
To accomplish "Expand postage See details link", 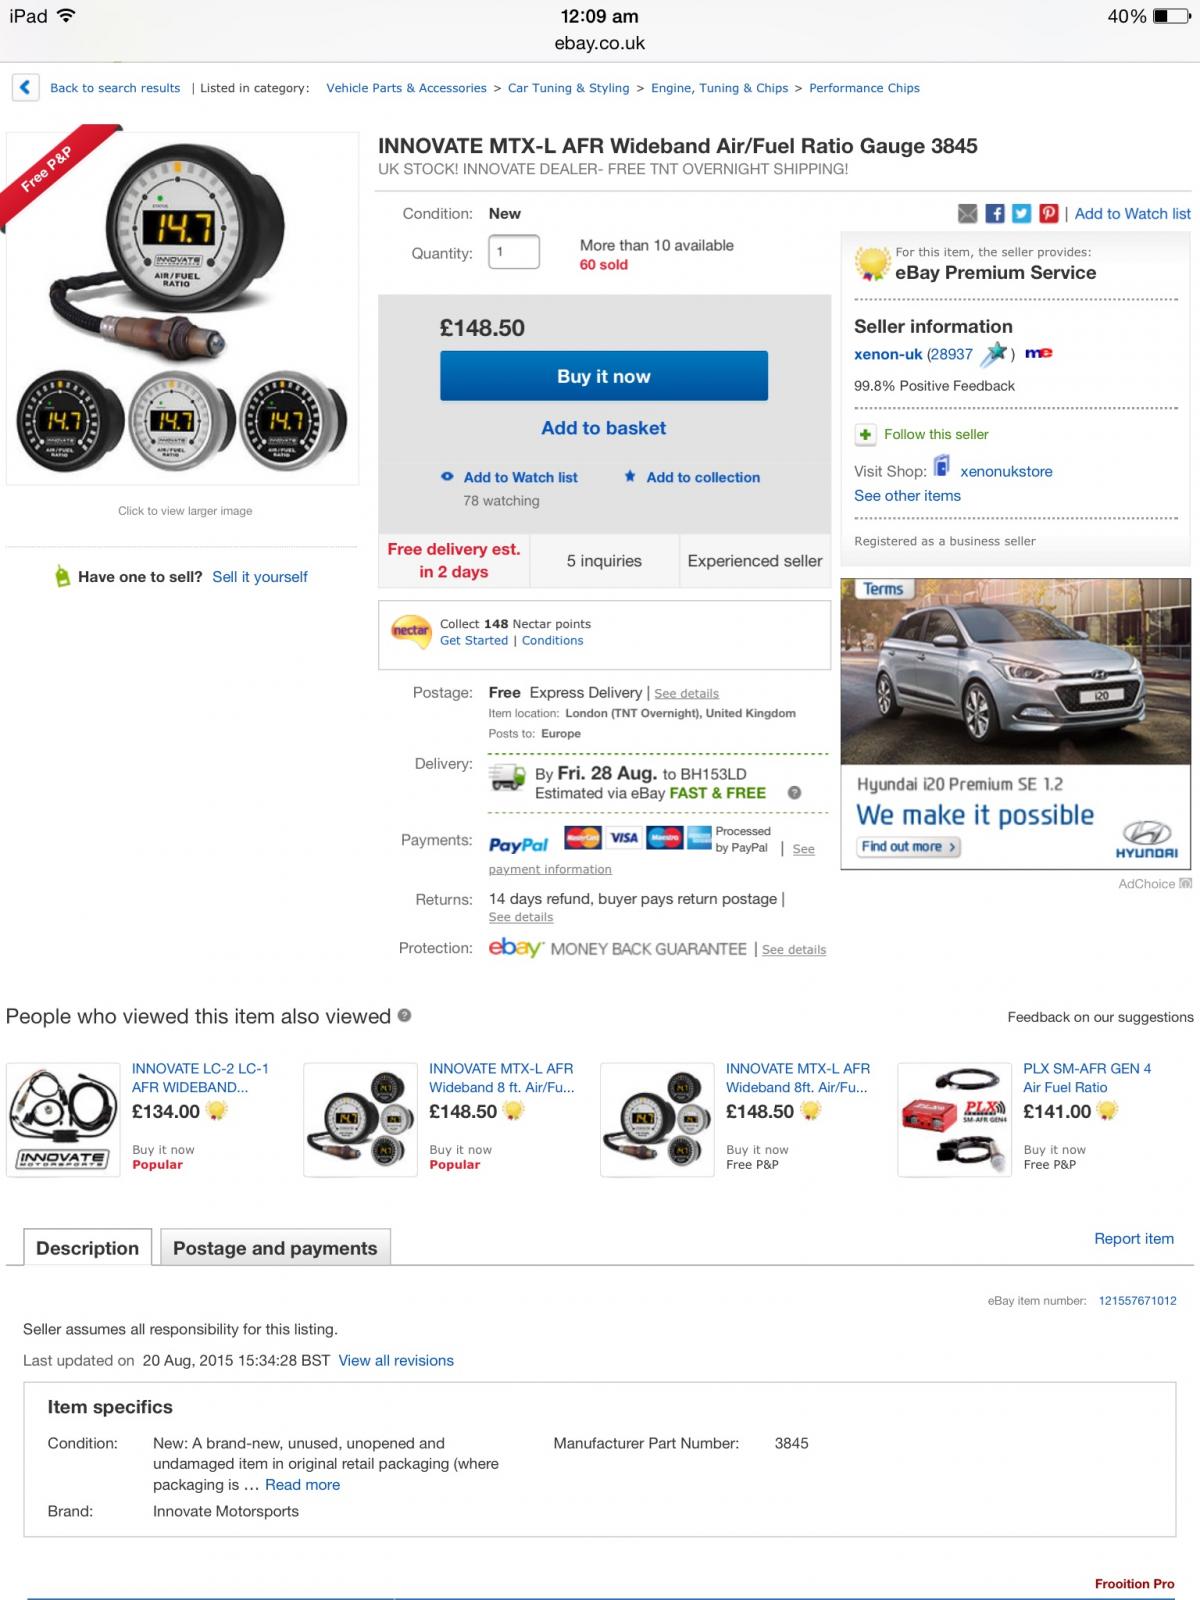I will pyautogui.click(x=686, y=693).
